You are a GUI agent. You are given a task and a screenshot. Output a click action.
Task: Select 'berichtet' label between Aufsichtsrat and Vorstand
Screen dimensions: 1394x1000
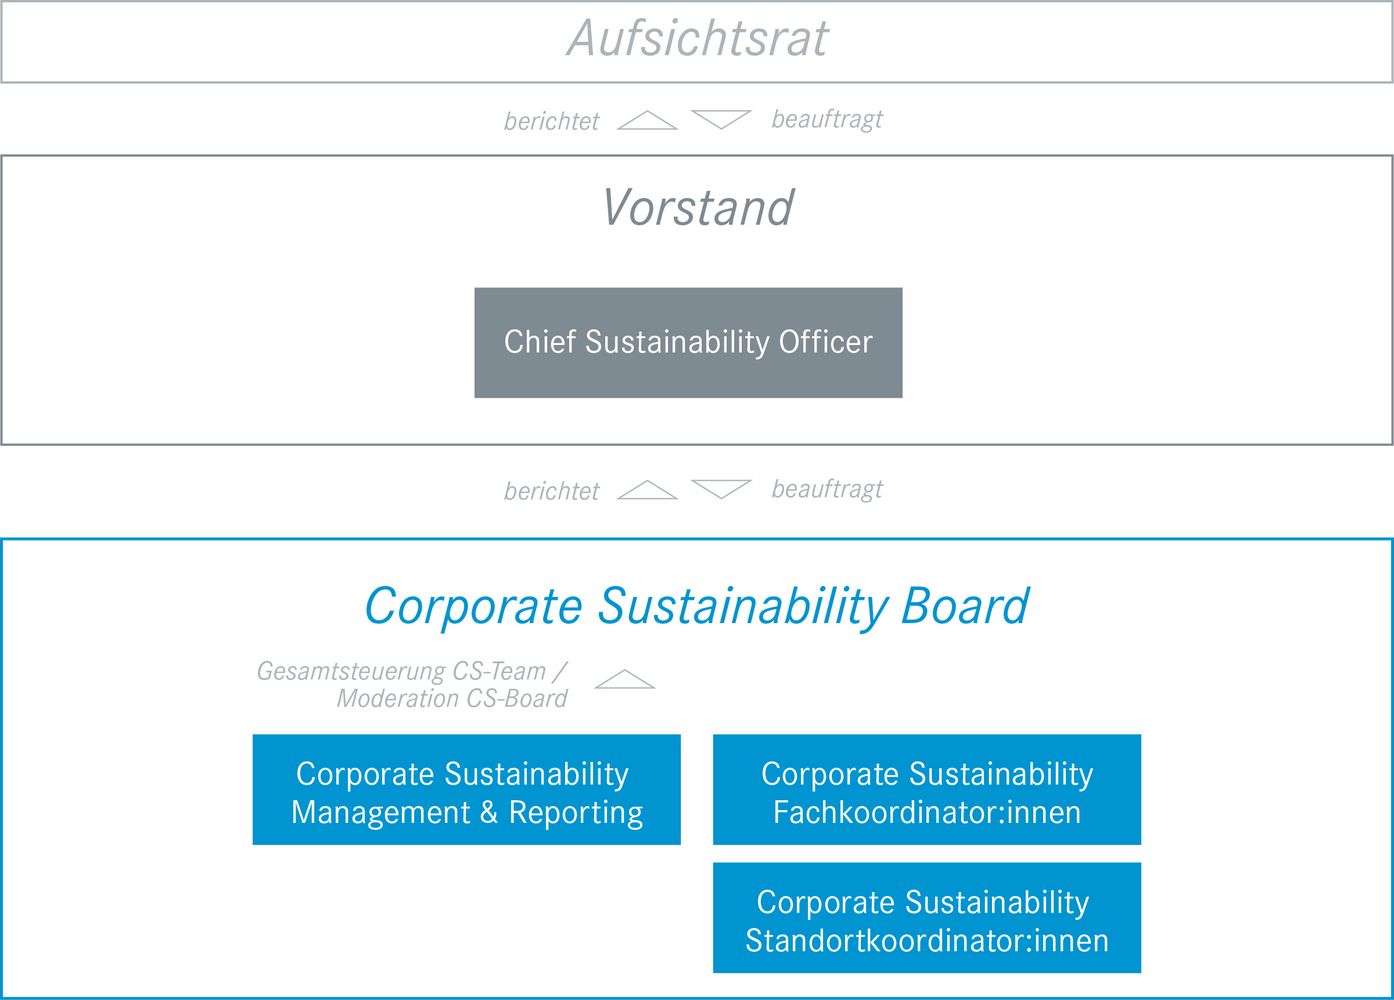click(x=551, y=121)
